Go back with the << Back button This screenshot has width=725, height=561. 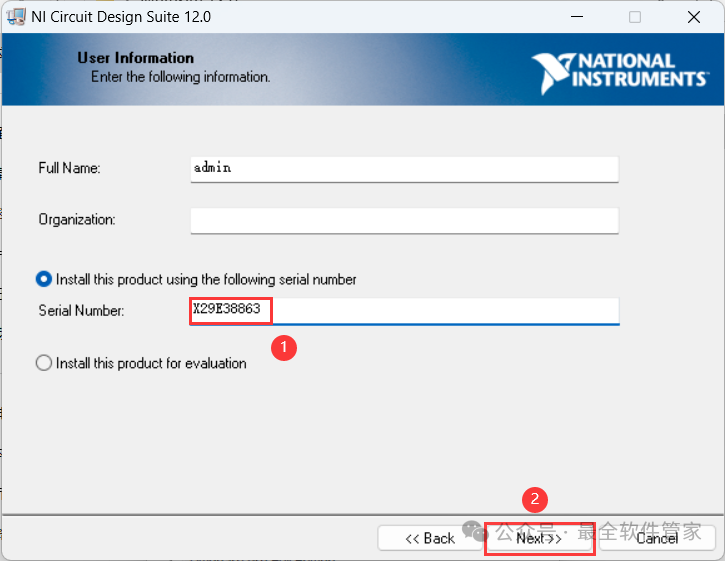tap(429, 538)
